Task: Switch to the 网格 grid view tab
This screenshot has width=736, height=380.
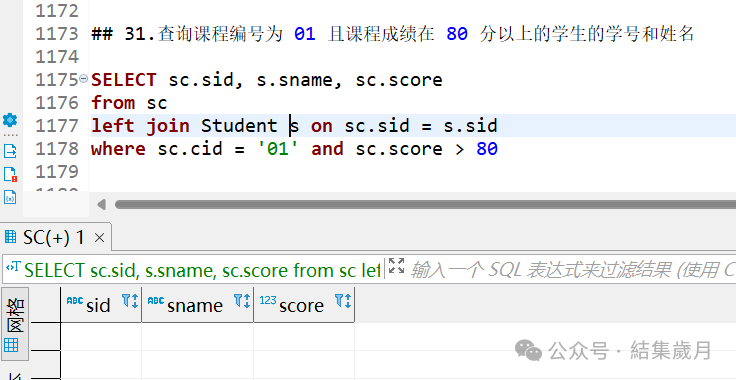Action: 15,324
